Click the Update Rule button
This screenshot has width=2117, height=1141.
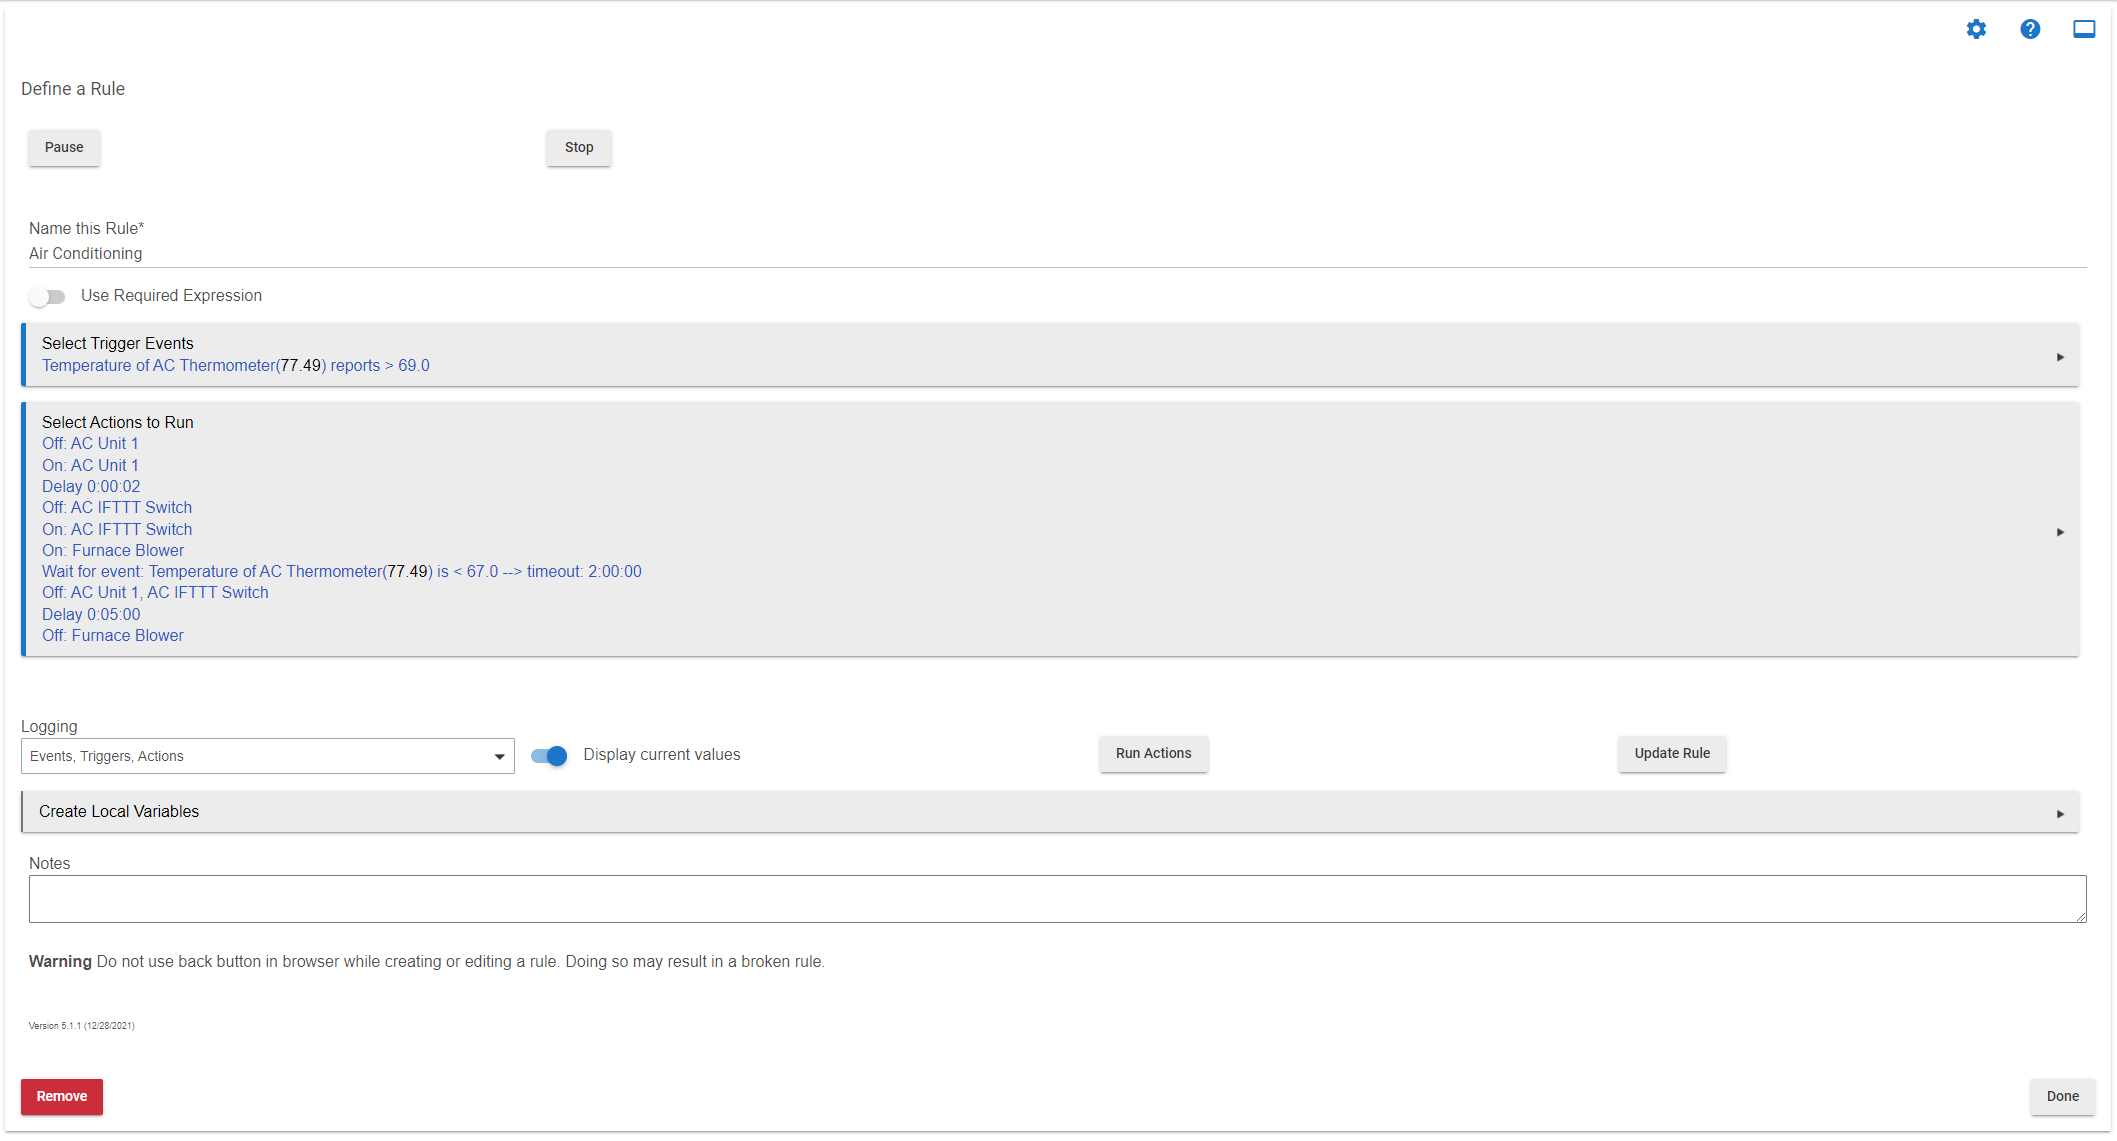[1672, 753]
